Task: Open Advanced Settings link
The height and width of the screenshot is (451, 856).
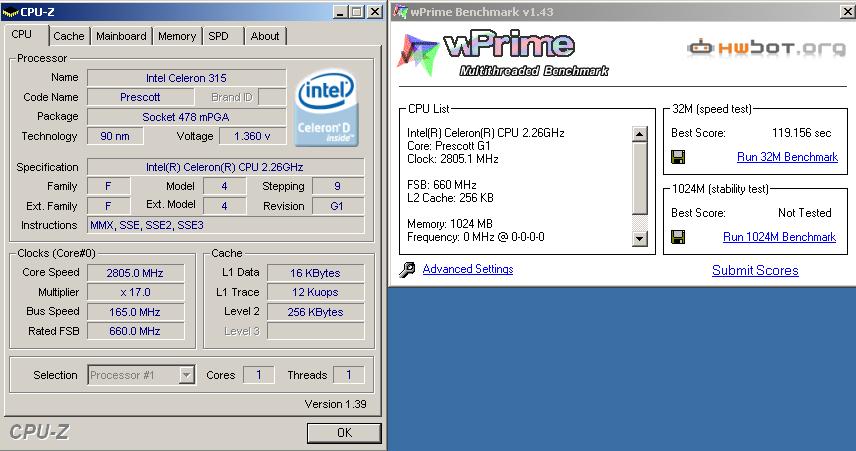Action: (x=468, y=269)
